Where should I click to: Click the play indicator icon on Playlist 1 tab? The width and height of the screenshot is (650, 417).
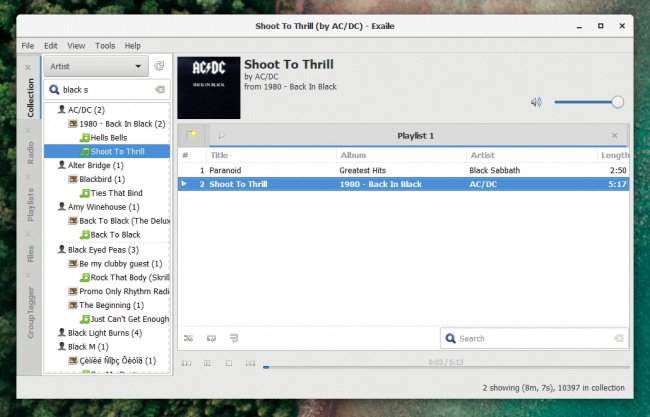221,135
